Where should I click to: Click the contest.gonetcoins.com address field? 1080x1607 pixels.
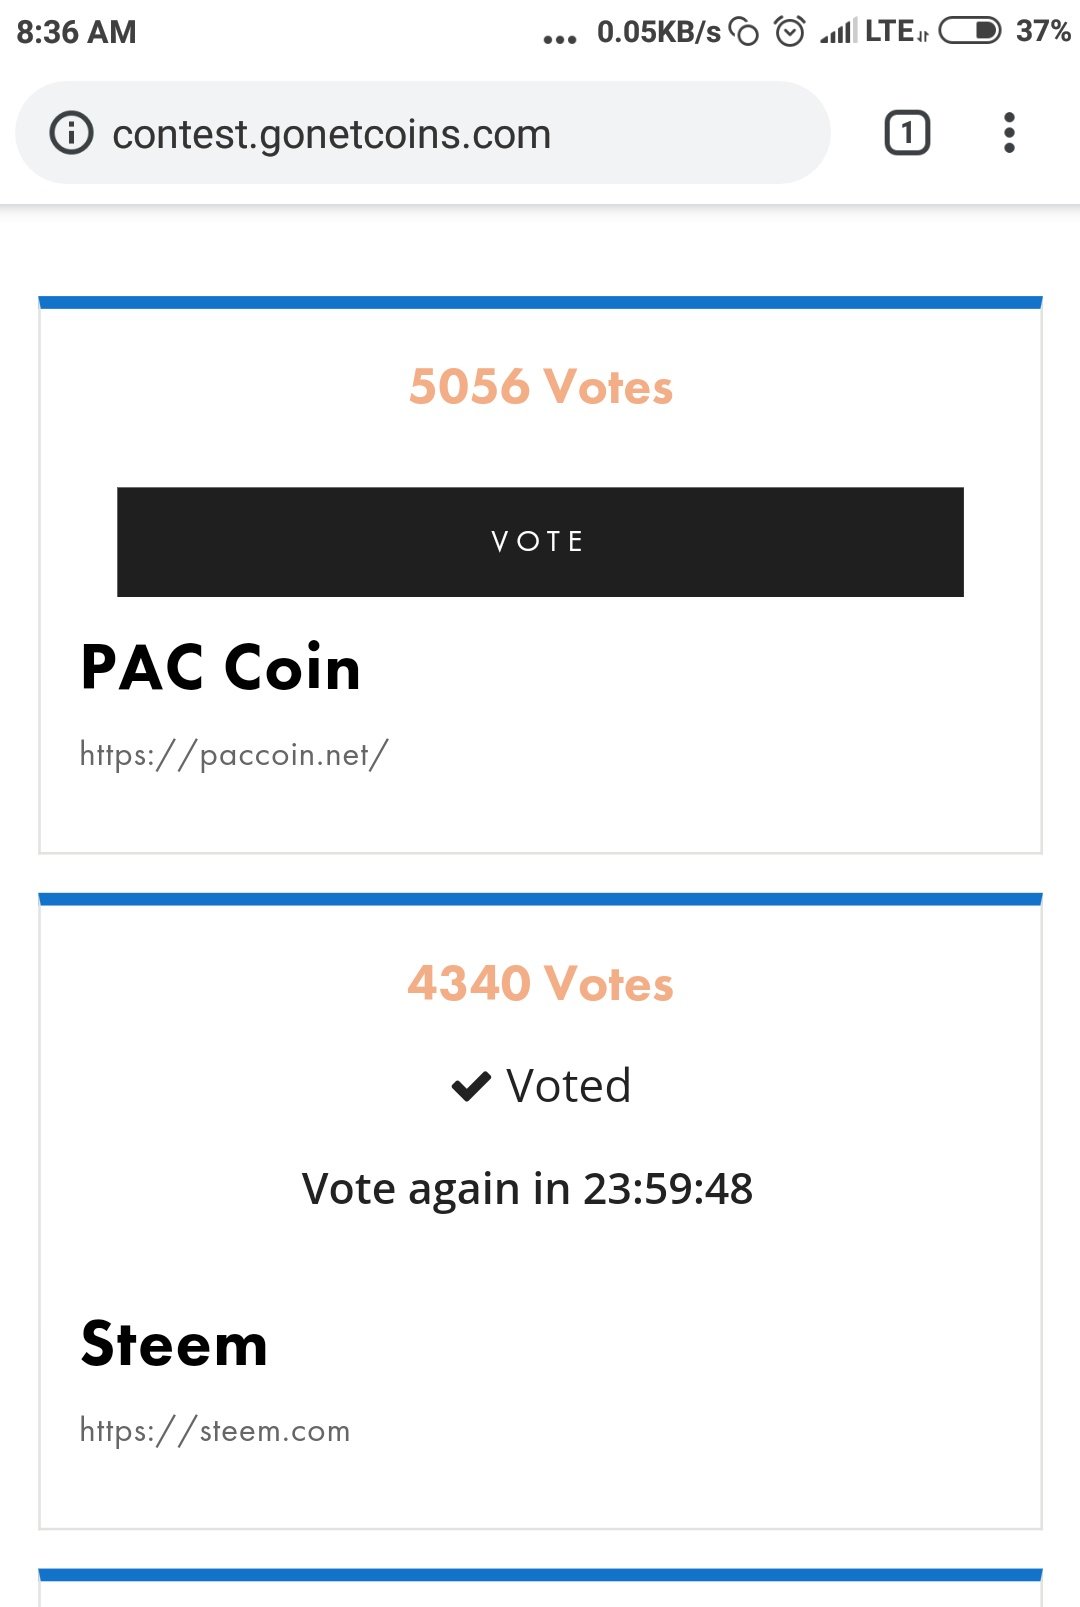(400, 134)
